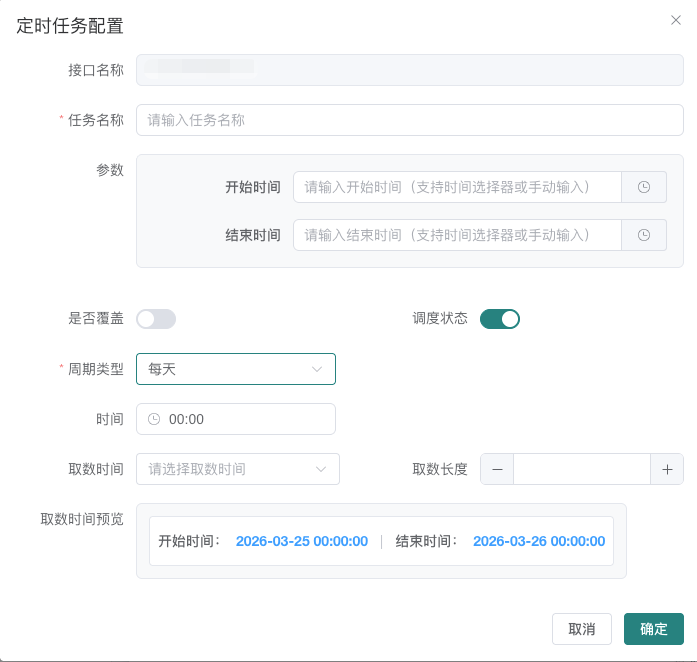
Task: Open time picker for 结束时间 clock icon
Action: (x=644, y=235)
